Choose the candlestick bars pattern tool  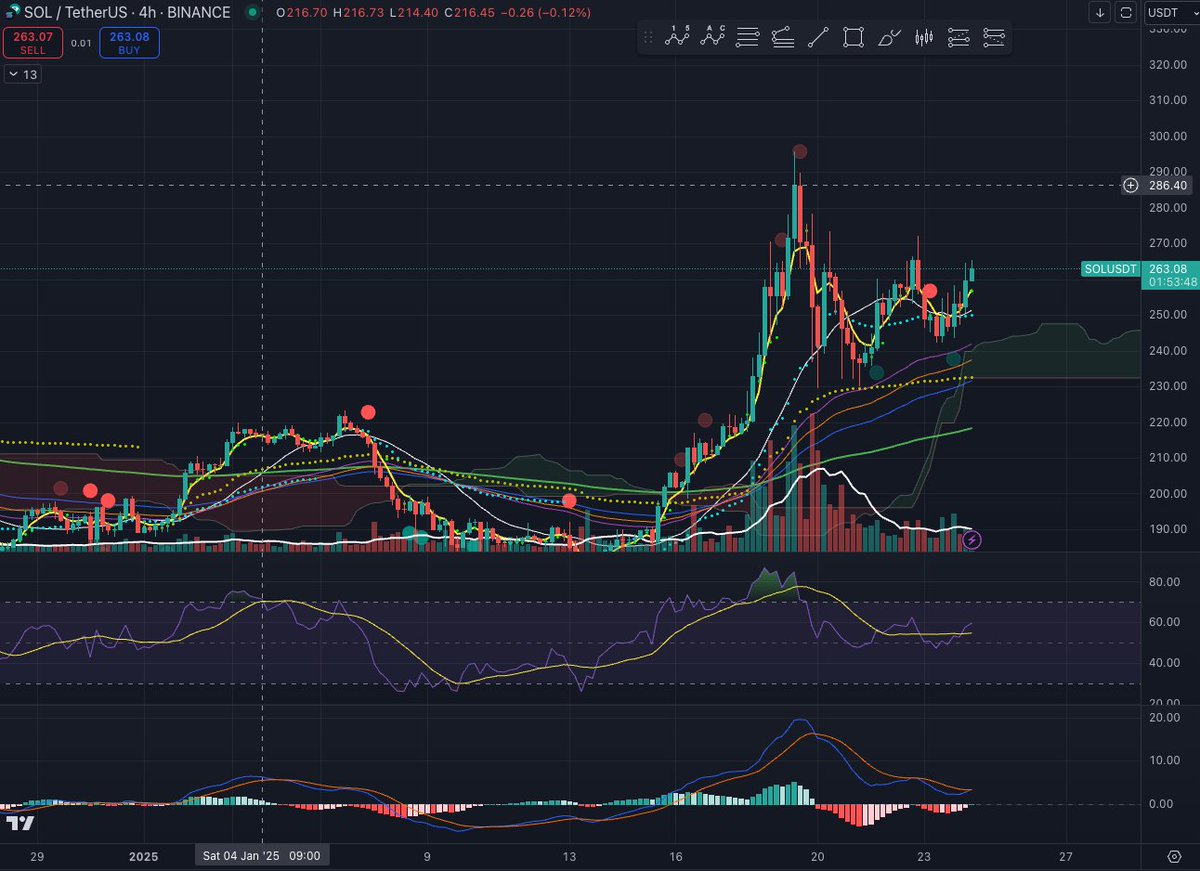[924, 38]
